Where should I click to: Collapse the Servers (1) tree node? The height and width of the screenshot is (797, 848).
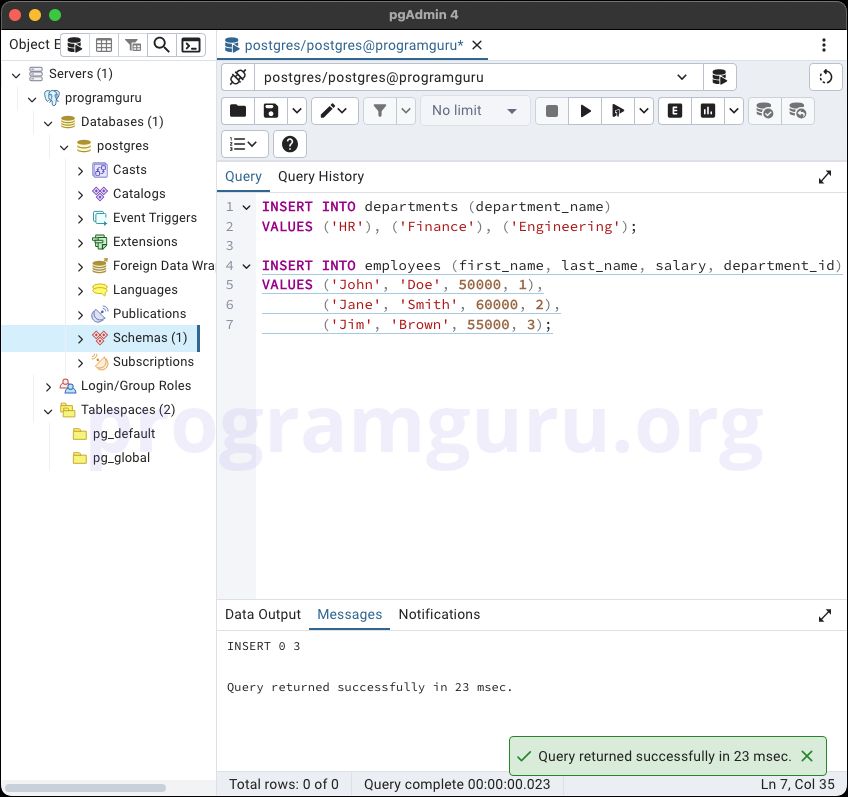[16, 75]
